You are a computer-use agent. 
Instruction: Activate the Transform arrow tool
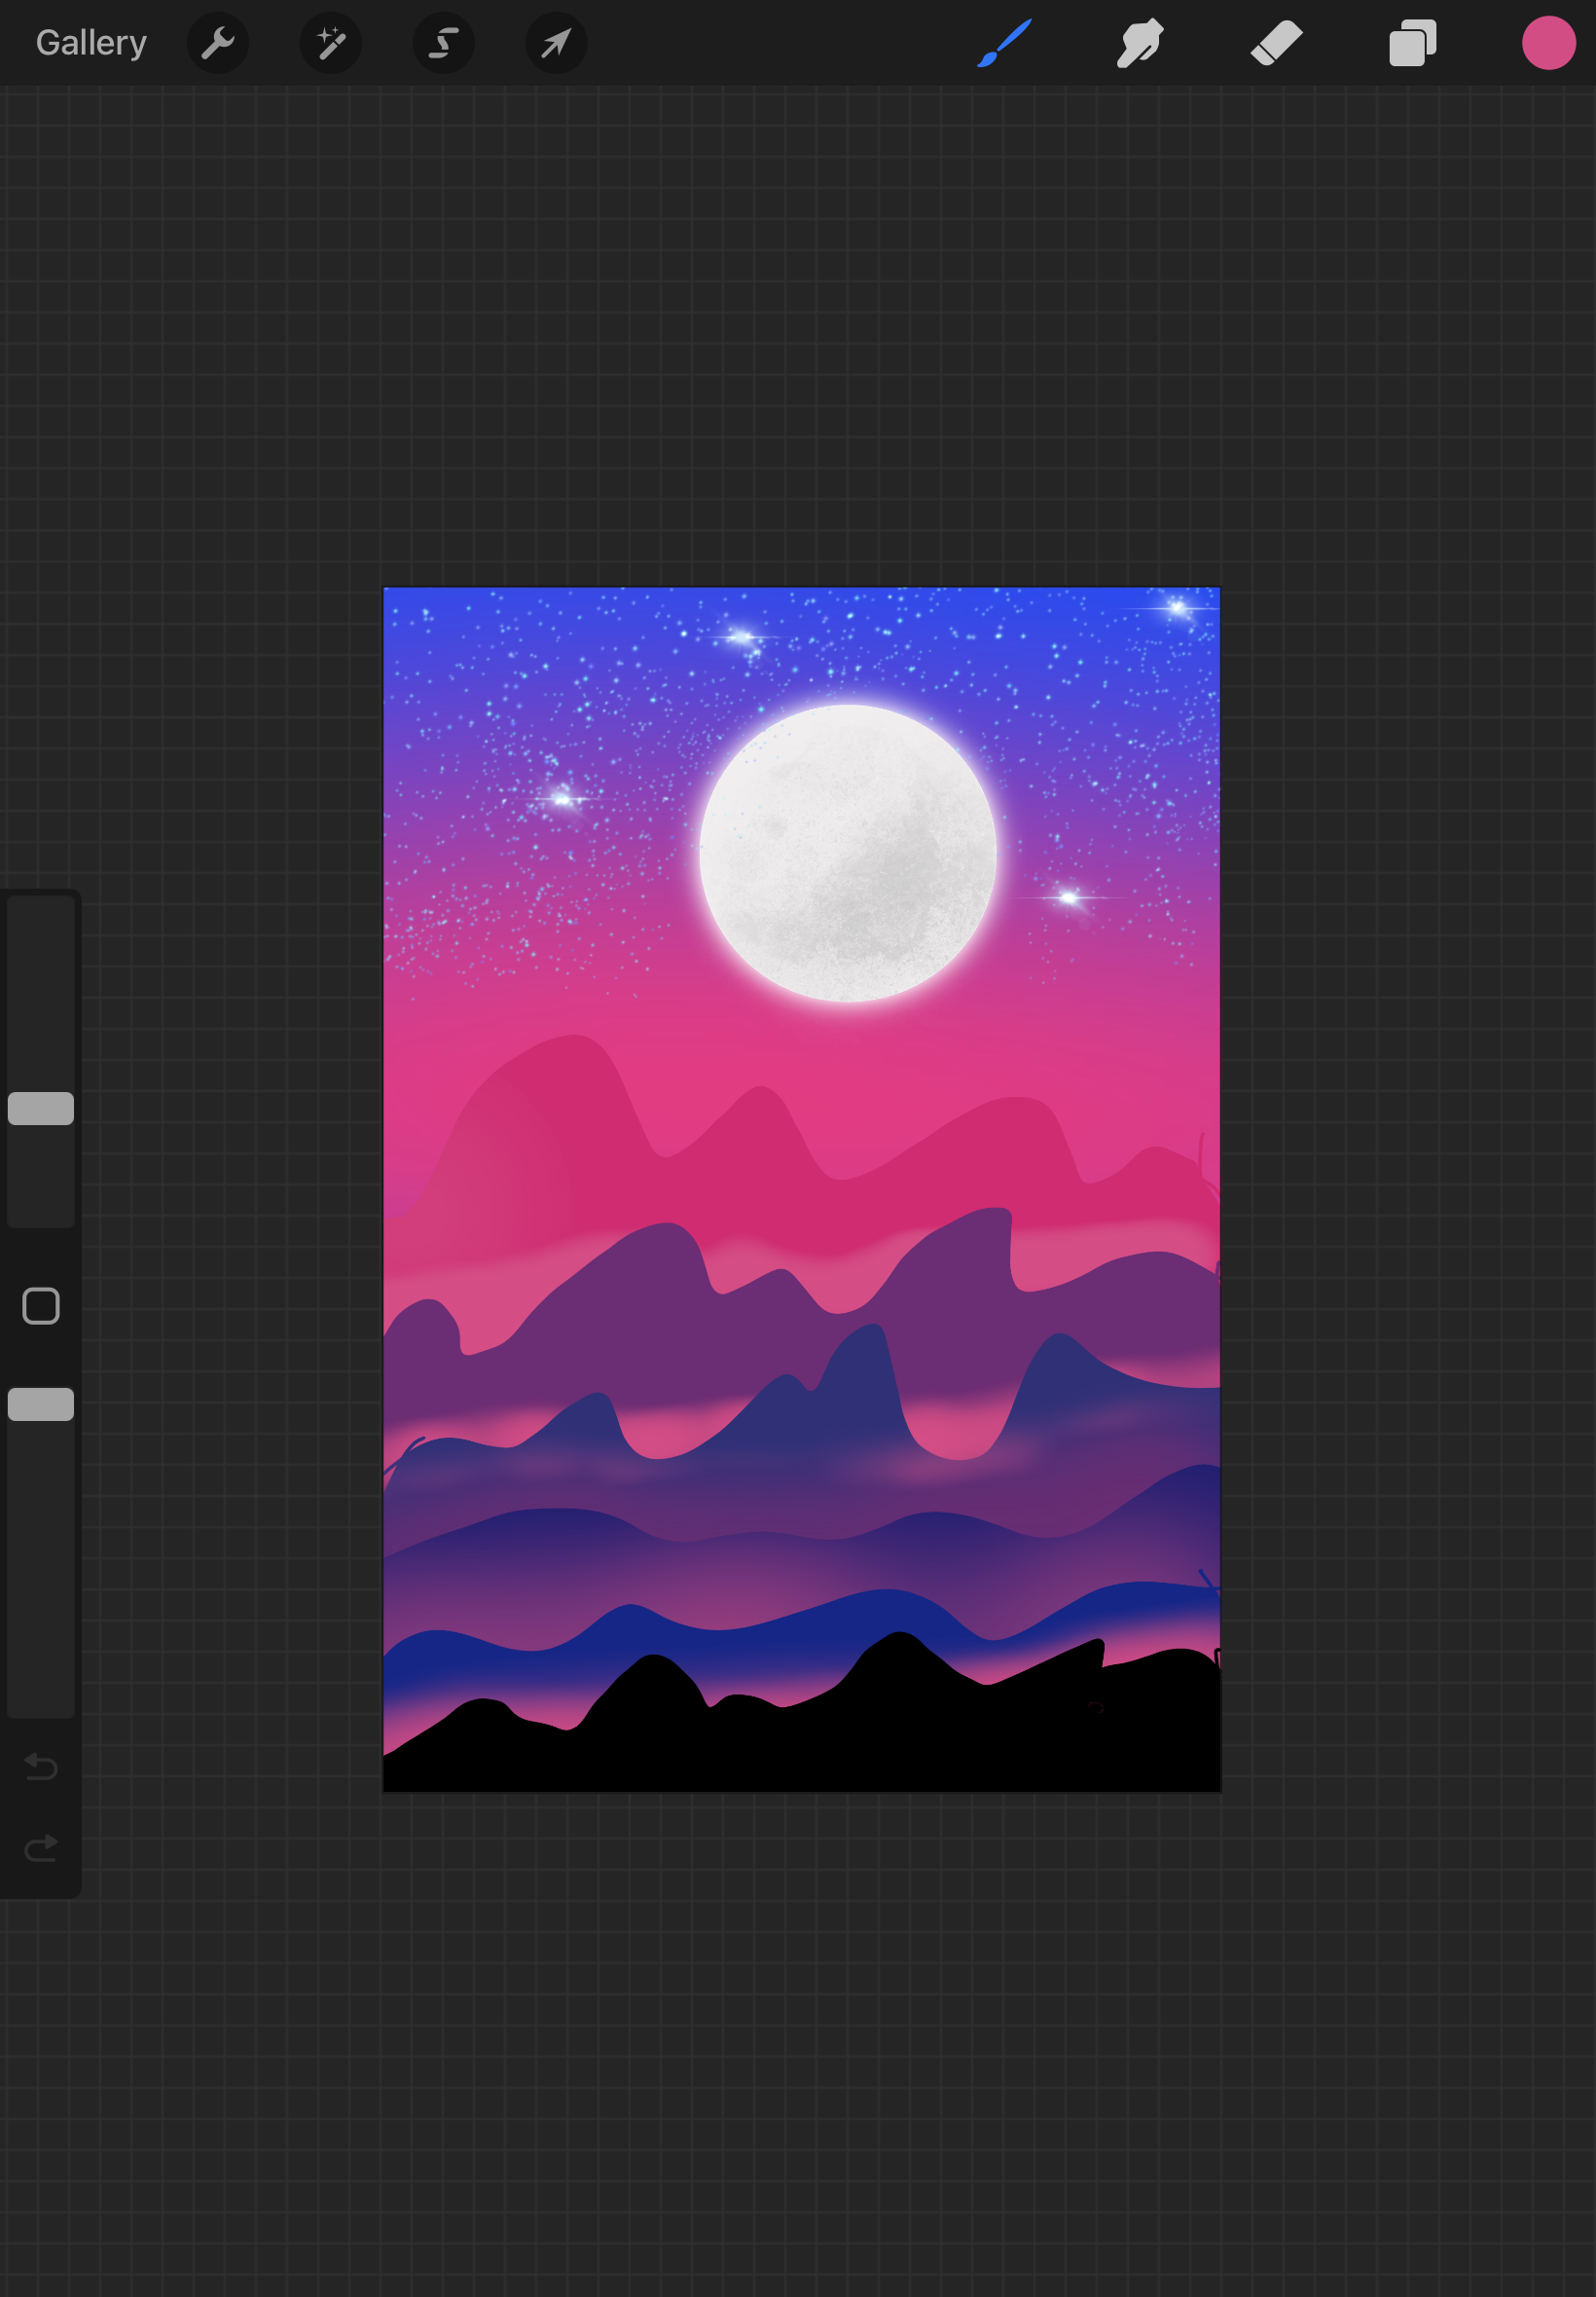coord(557,43)
